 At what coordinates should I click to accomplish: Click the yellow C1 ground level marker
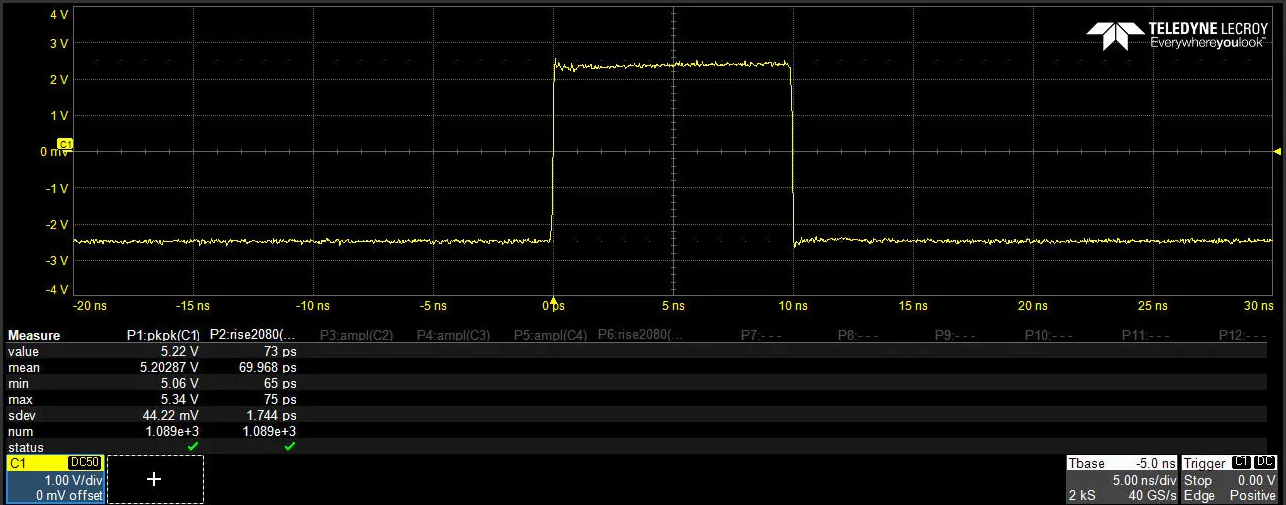point(66,145)
